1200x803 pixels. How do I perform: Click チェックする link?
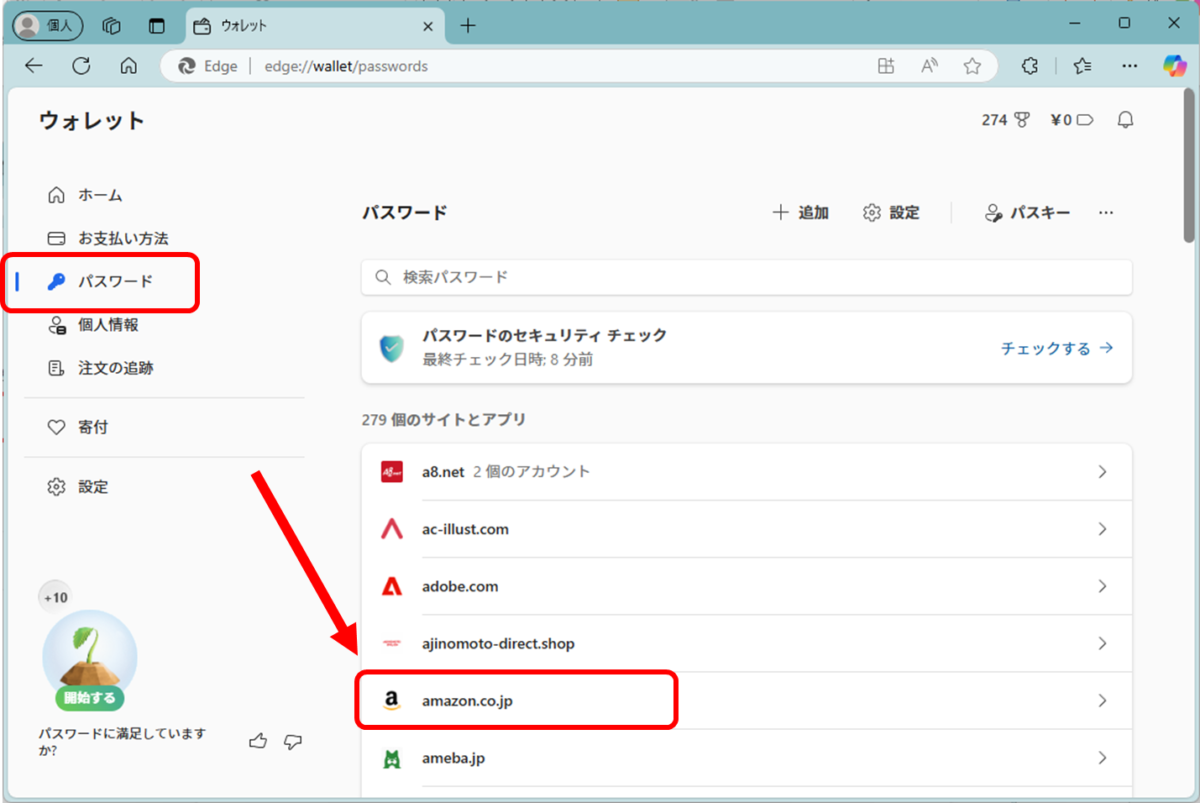(1057, 348)
